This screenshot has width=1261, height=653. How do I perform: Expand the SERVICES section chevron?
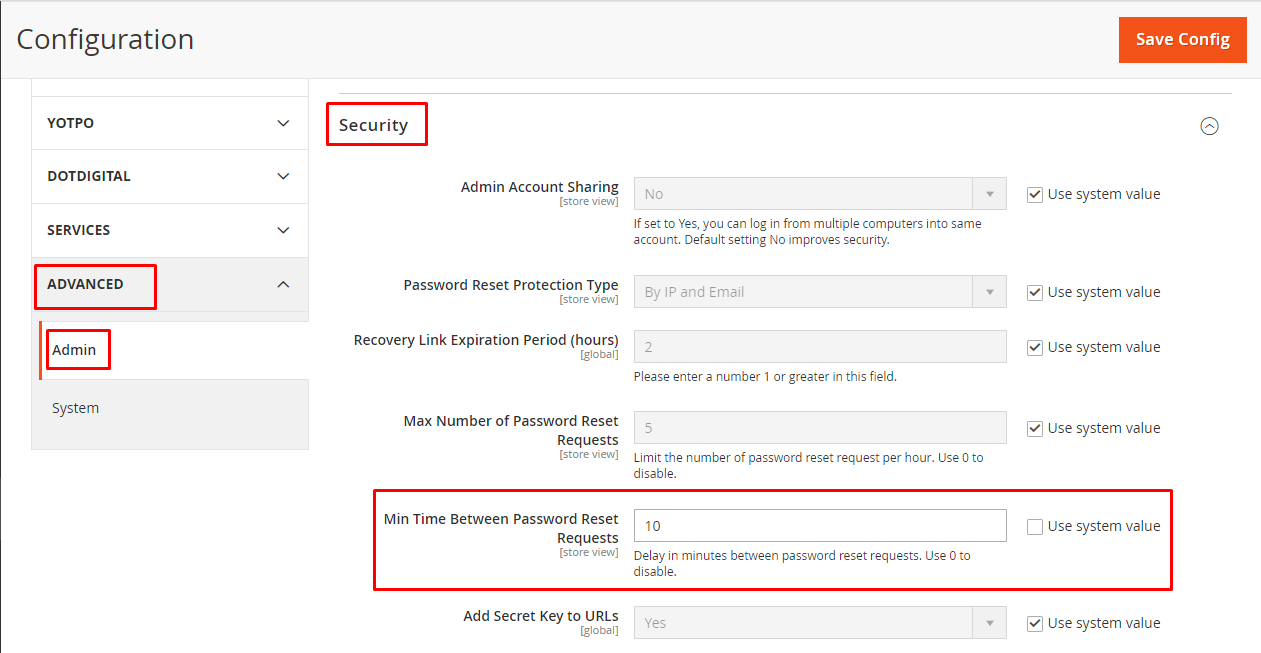click(283, 230)
